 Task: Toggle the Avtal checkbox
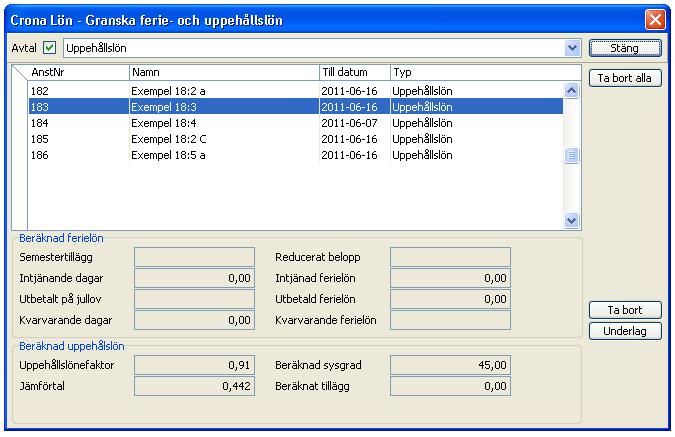[50, 47]
